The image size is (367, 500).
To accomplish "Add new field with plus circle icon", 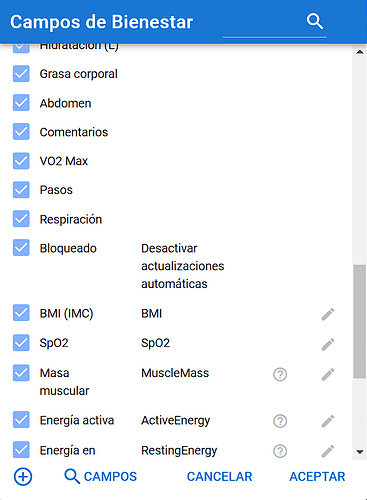I will (x=23, y=477).
